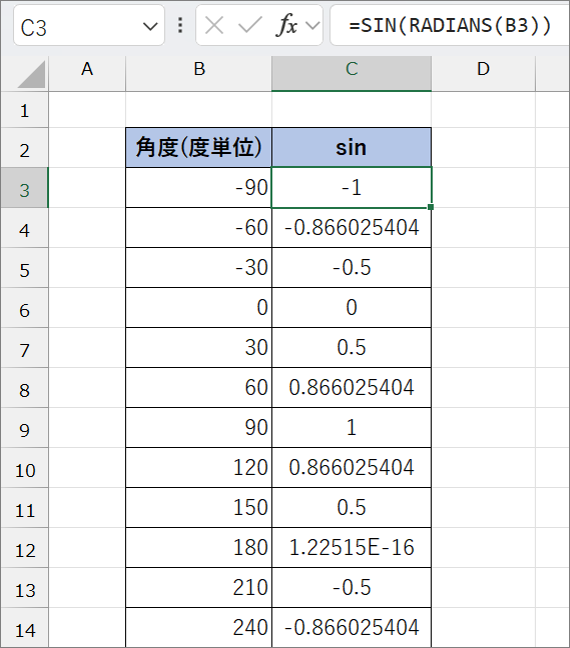Viewport: 570px width, 648px height.
Task: Select cell B6 containing 0
Action: [199, 308]
